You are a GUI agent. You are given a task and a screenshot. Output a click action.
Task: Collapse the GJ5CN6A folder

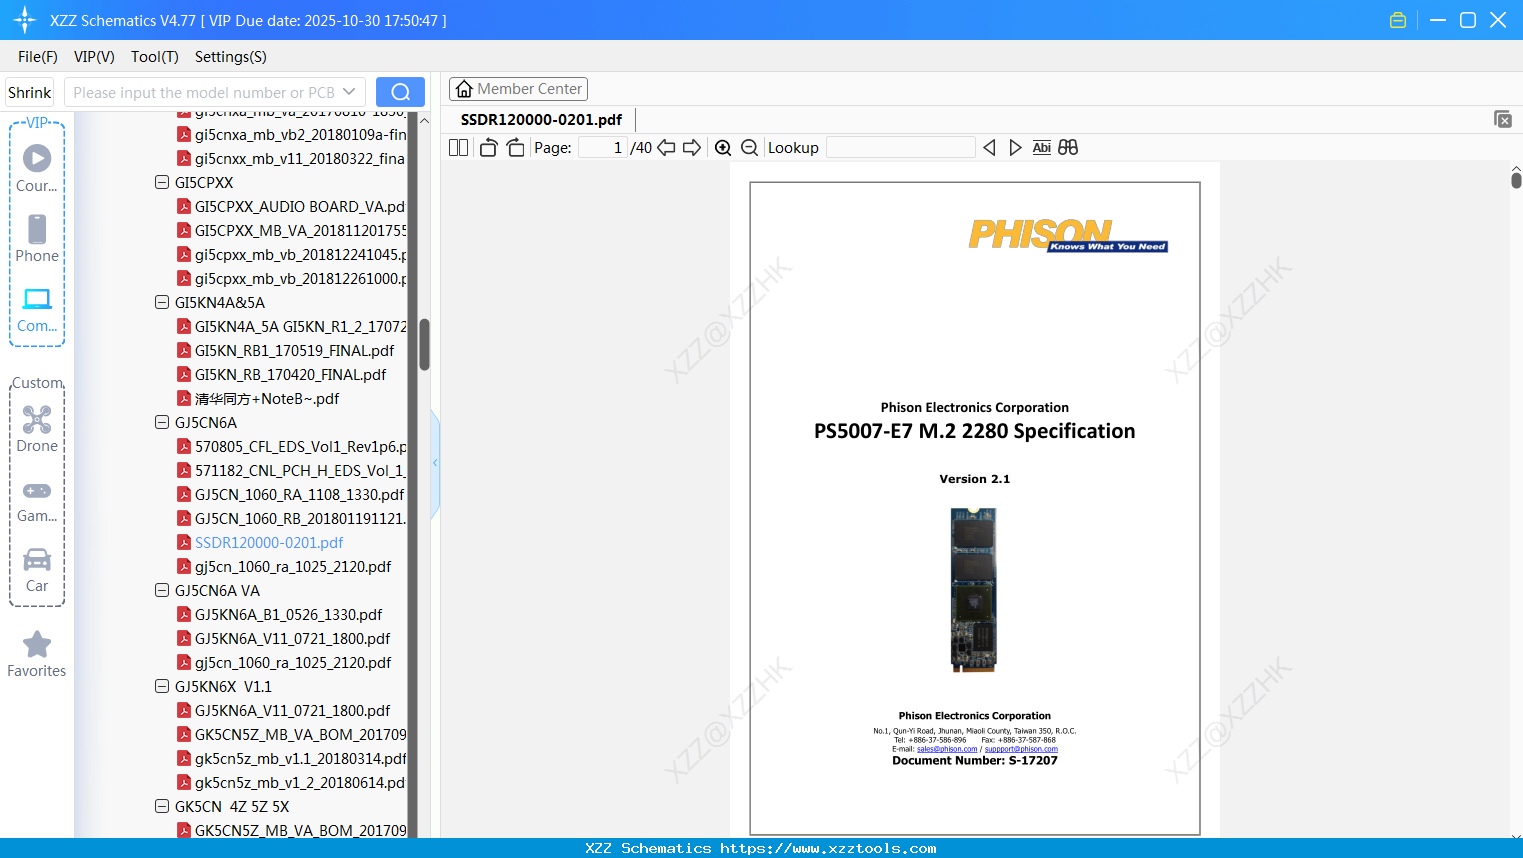(x=162, y=423)
